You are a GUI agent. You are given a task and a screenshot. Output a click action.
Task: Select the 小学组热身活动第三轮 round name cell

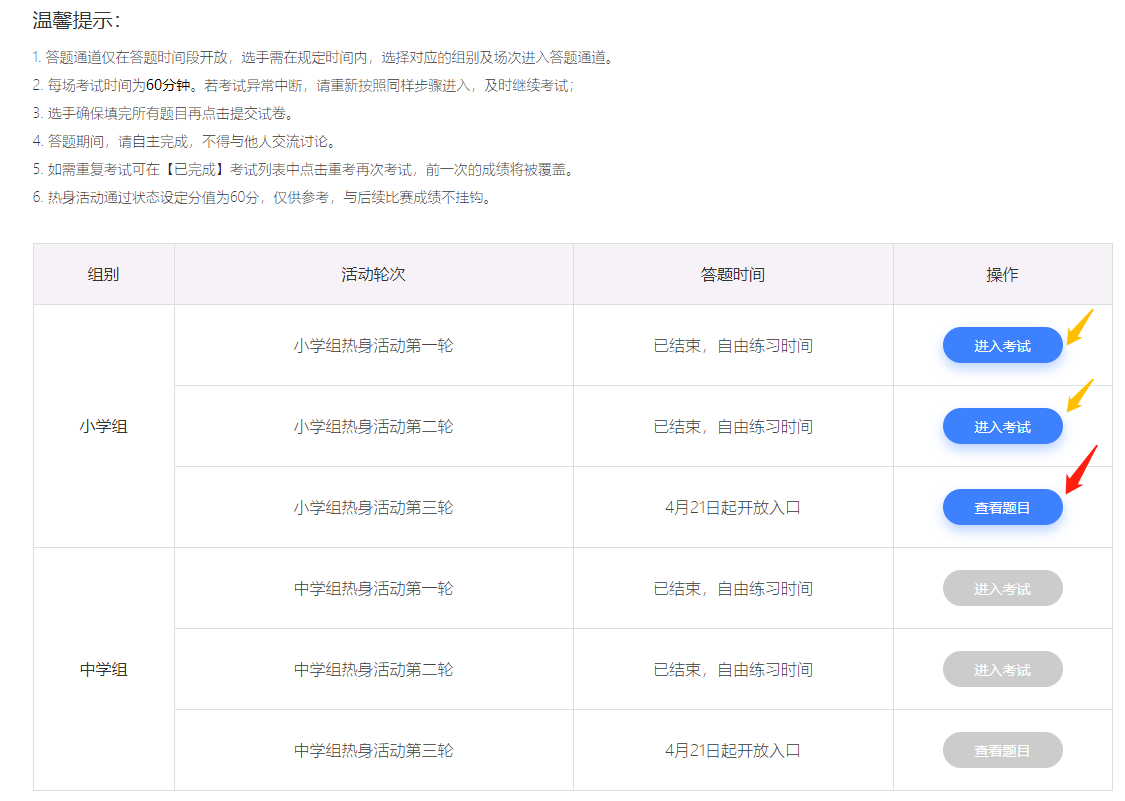(372, 506)
